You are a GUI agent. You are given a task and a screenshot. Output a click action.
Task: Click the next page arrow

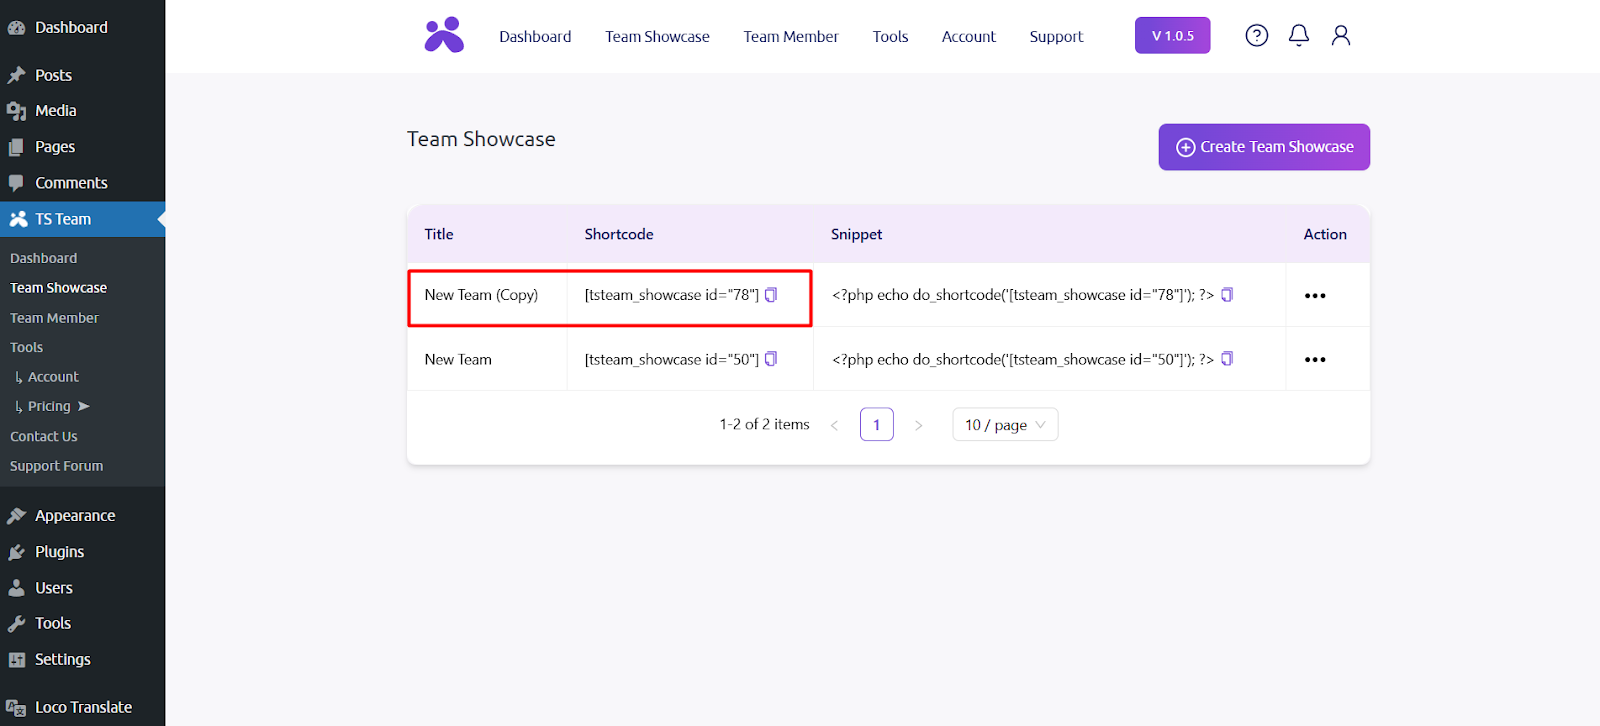pyautogui.click(x=918, y=425)
